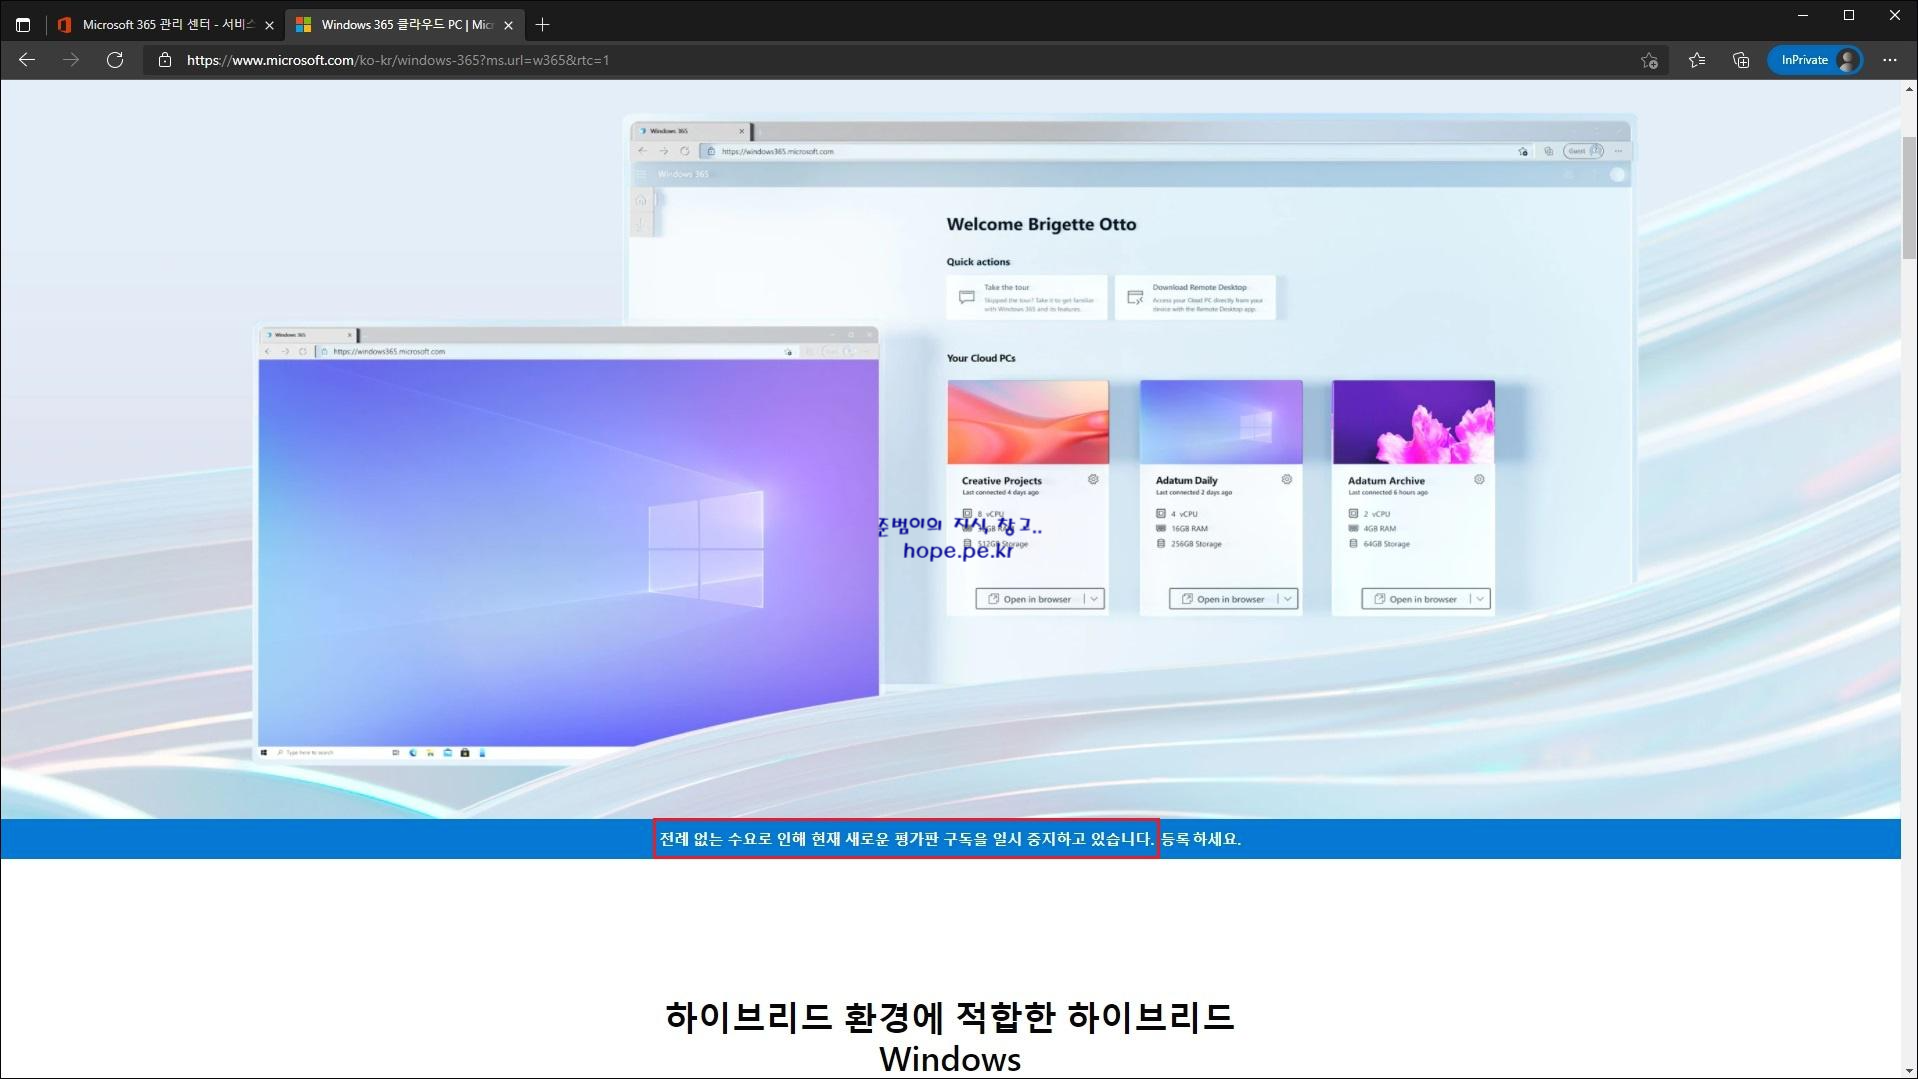Click the 하이브리드 환경에 적합한 하이브리드 heading
The height and width of the screenshot is (1079, 1918).
(x=950, y=1016)
